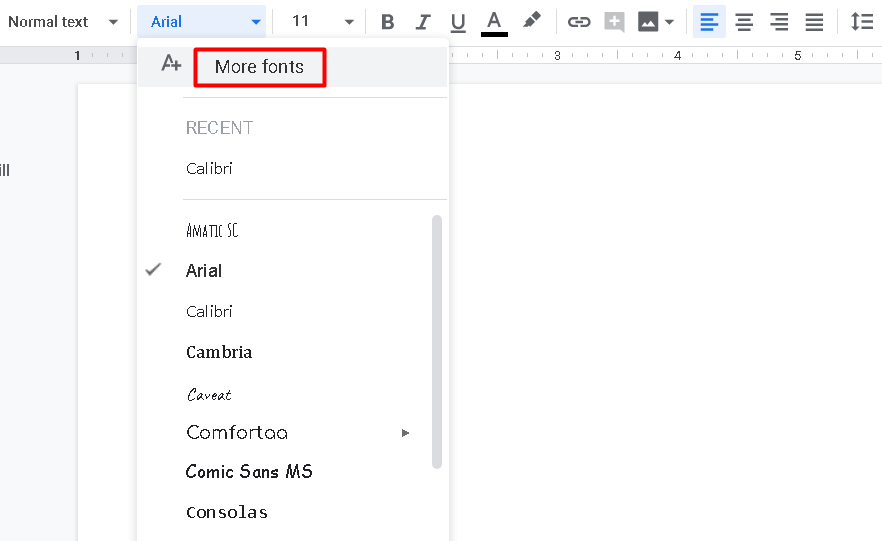The height and width of the screenshot is (541, 882).
Task: Click the insert image icon
Action: tap(648, 22)
